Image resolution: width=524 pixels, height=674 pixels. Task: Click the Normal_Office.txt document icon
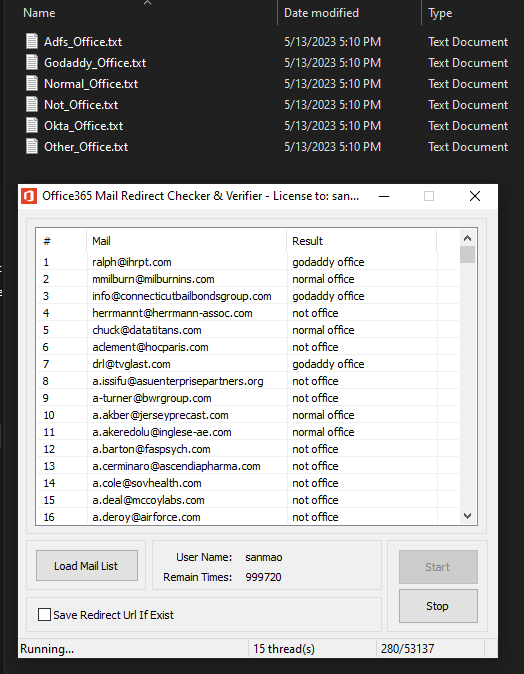(32, 83)
